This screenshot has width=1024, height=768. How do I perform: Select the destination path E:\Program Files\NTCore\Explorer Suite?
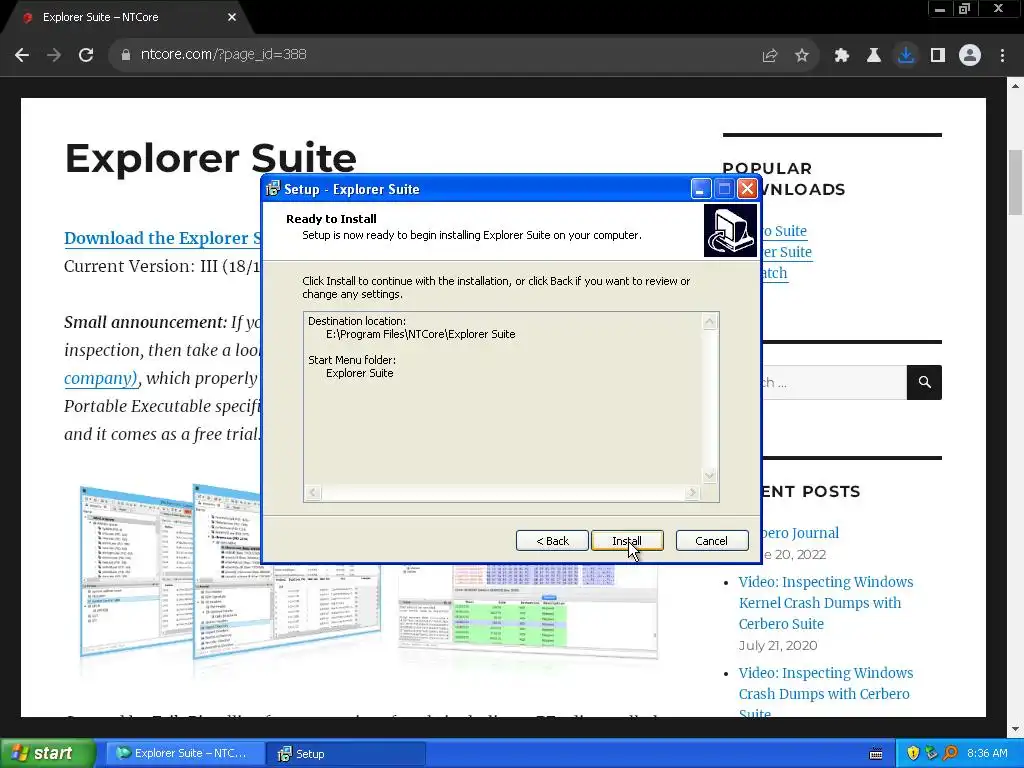click(x=421, y=334)
